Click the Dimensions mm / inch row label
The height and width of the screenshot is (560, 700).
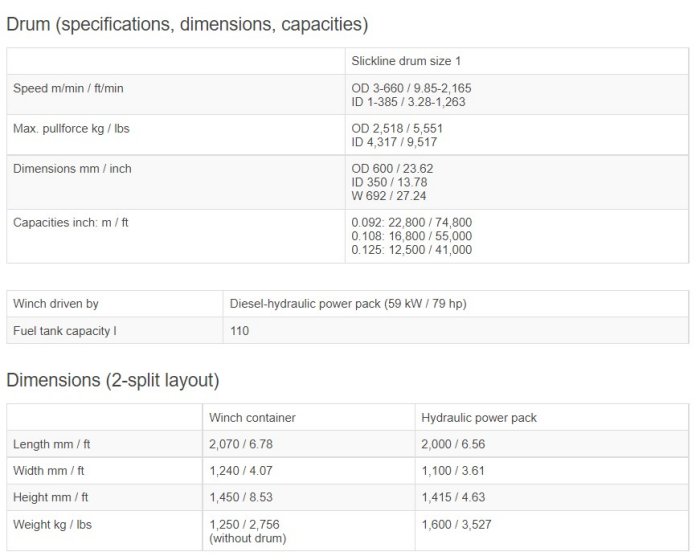coord(72,168)
